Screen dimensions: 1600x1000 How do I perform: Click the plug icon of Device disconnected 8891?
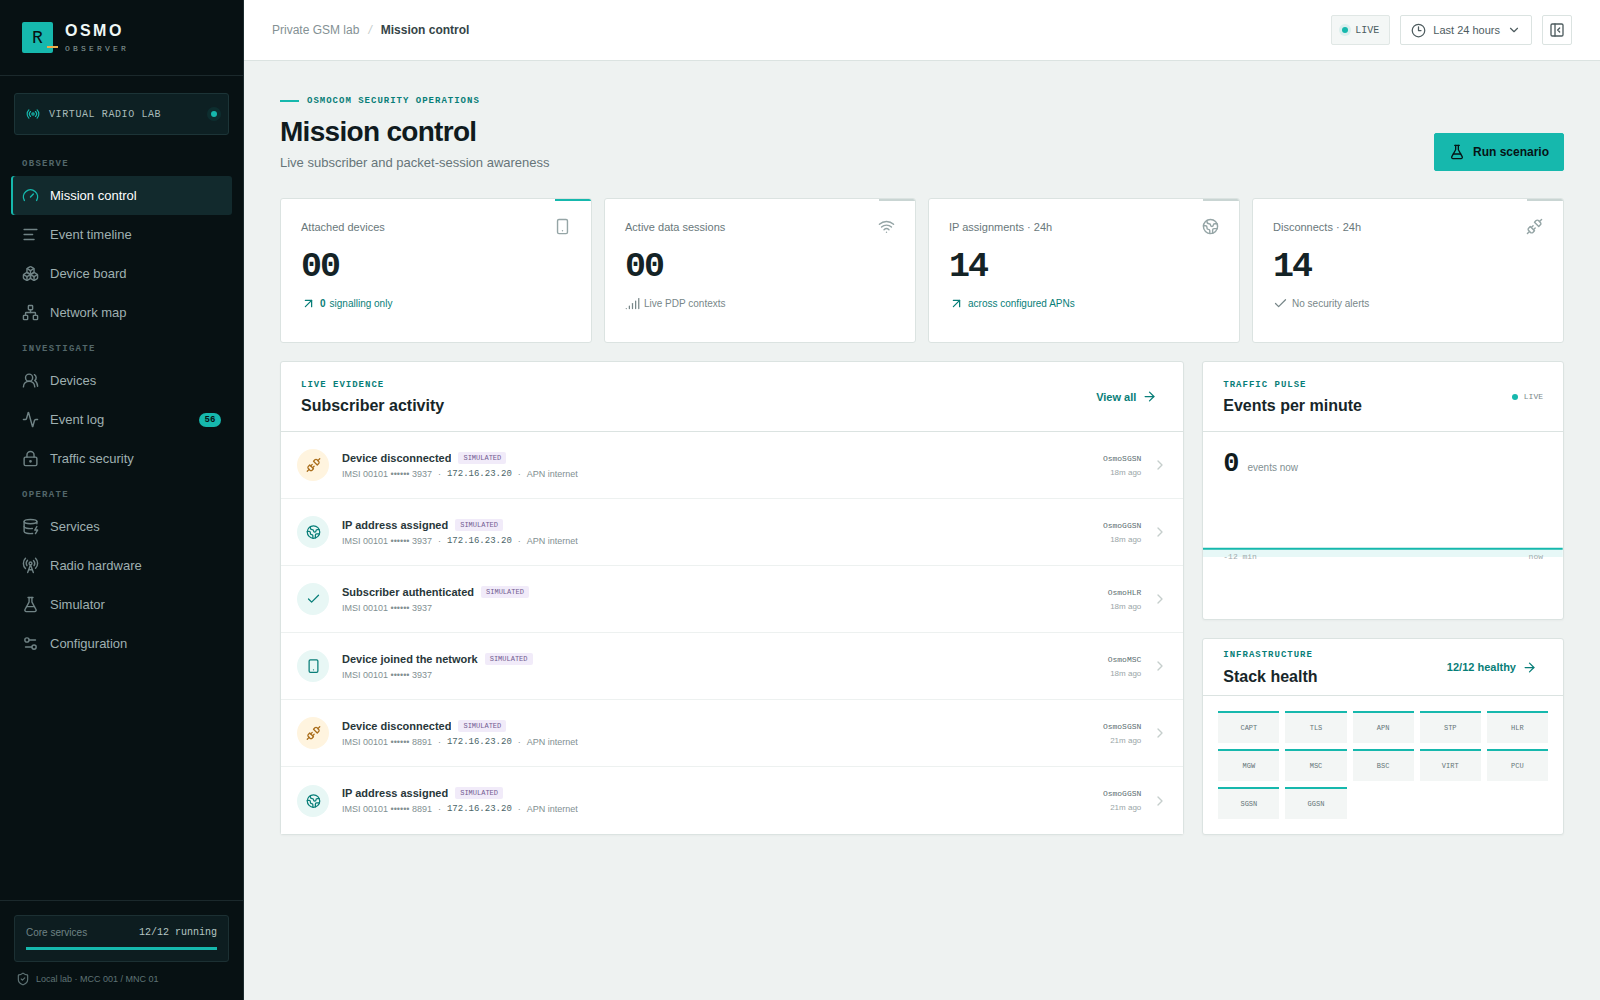(x=313, y=733)
